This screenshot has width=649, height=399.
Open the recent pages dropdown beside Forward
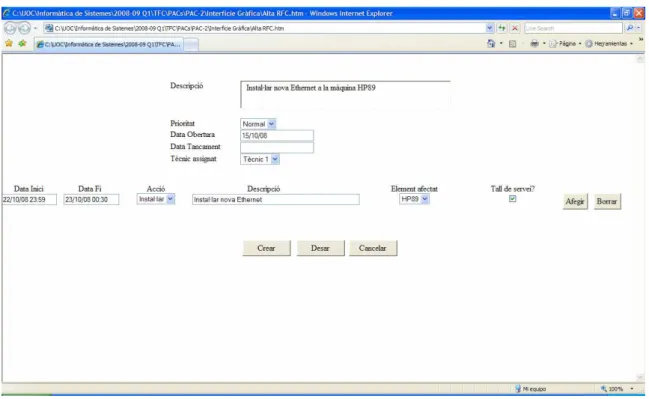pos(36,28)
